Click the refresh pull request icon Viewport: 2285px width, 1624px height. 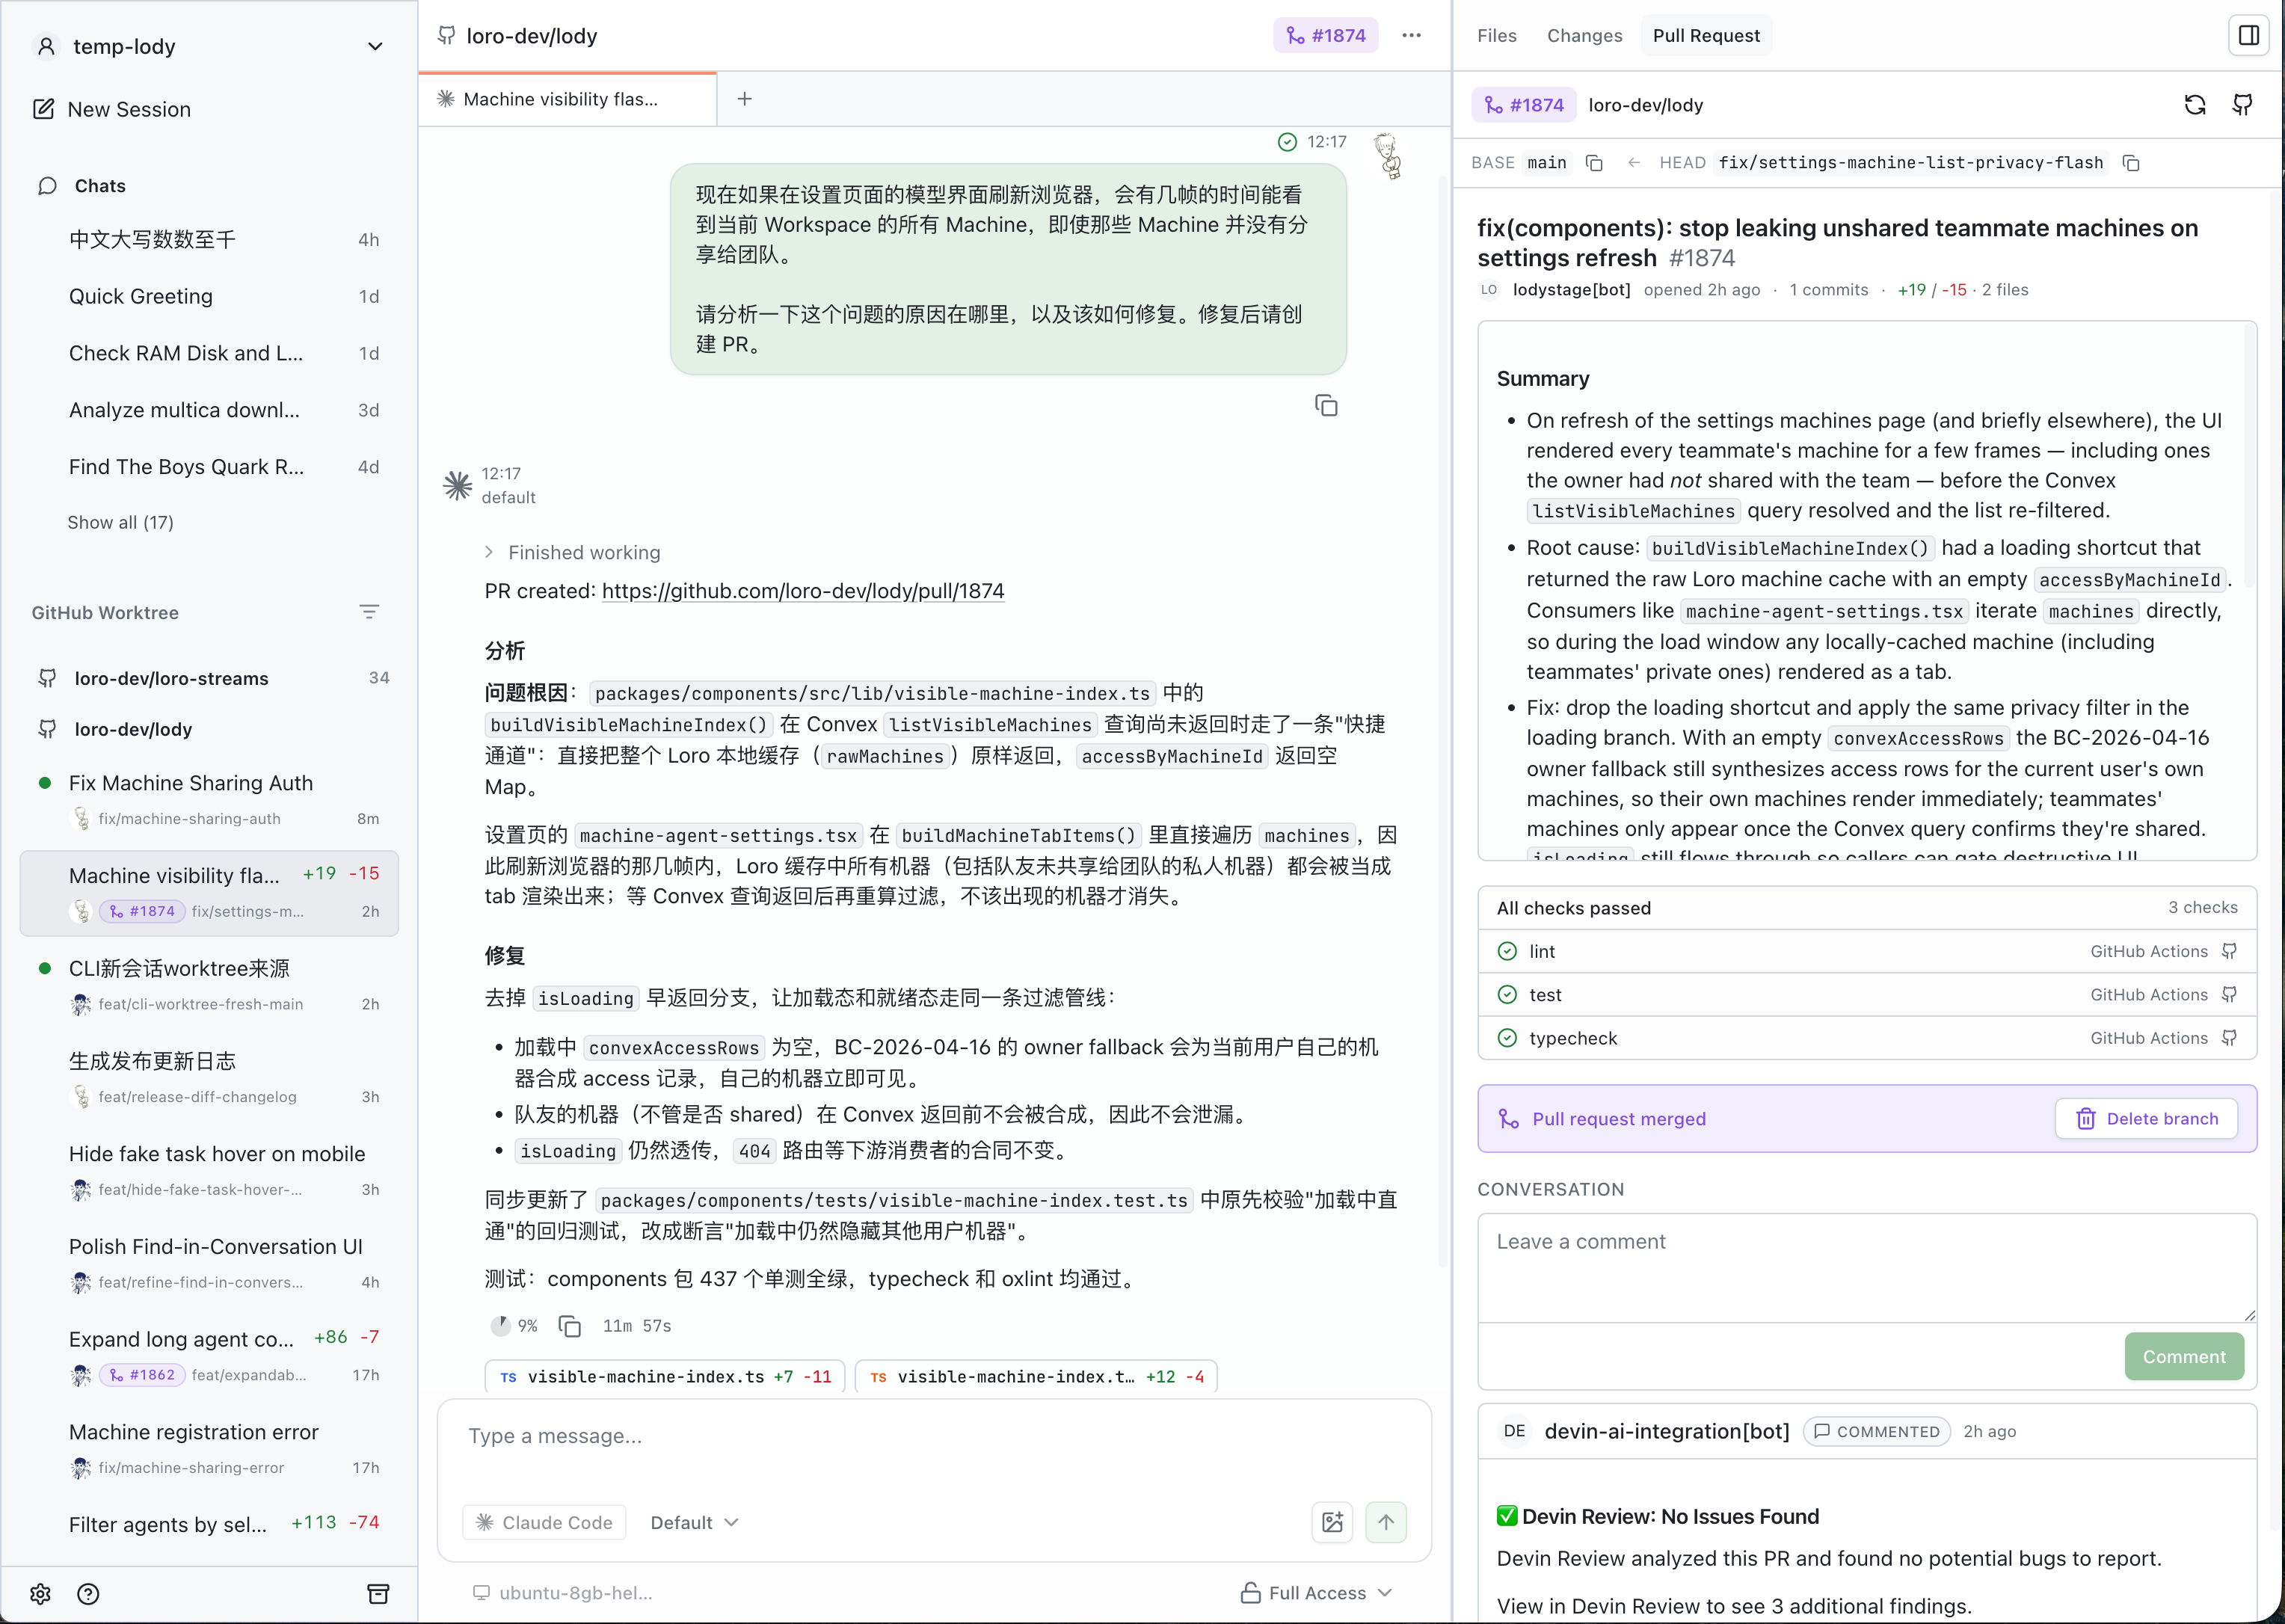(2194, 105)
